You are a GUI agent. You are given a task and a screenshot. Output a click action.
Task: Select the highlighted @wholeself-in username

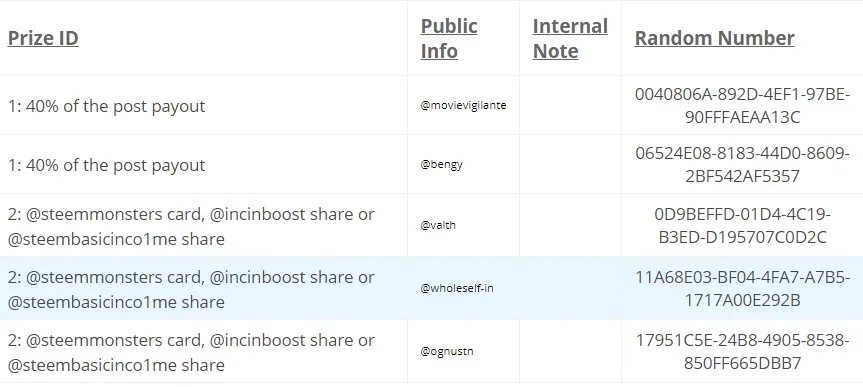pos(457,288)
